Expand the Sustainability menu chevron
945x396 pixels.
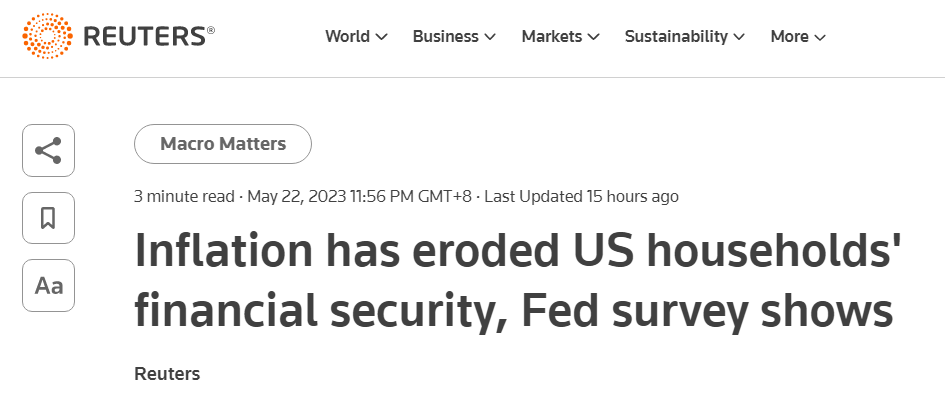pyautogui.click(x=739, y=37)
